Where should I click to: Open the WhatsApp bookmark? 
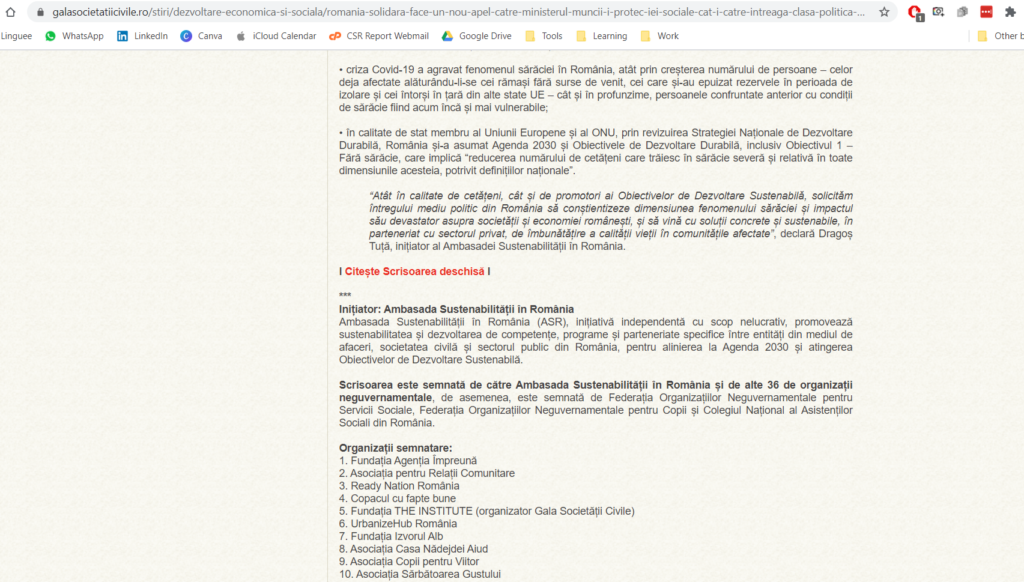tap(74, 36)
